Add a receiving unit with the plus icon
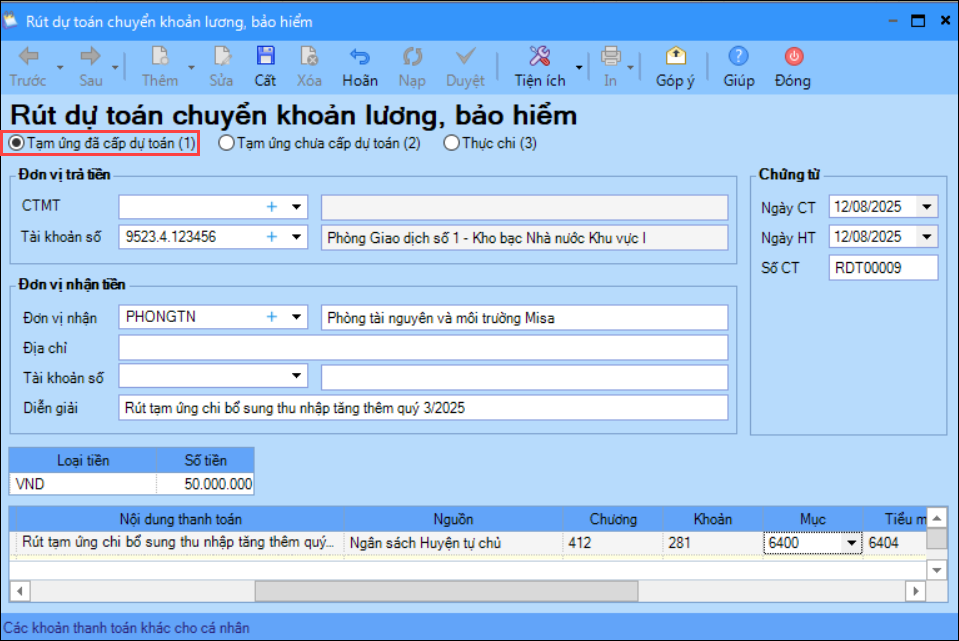The height and width of the screenshot is (641, 959). pyautogui.click(x=272, y=317)
